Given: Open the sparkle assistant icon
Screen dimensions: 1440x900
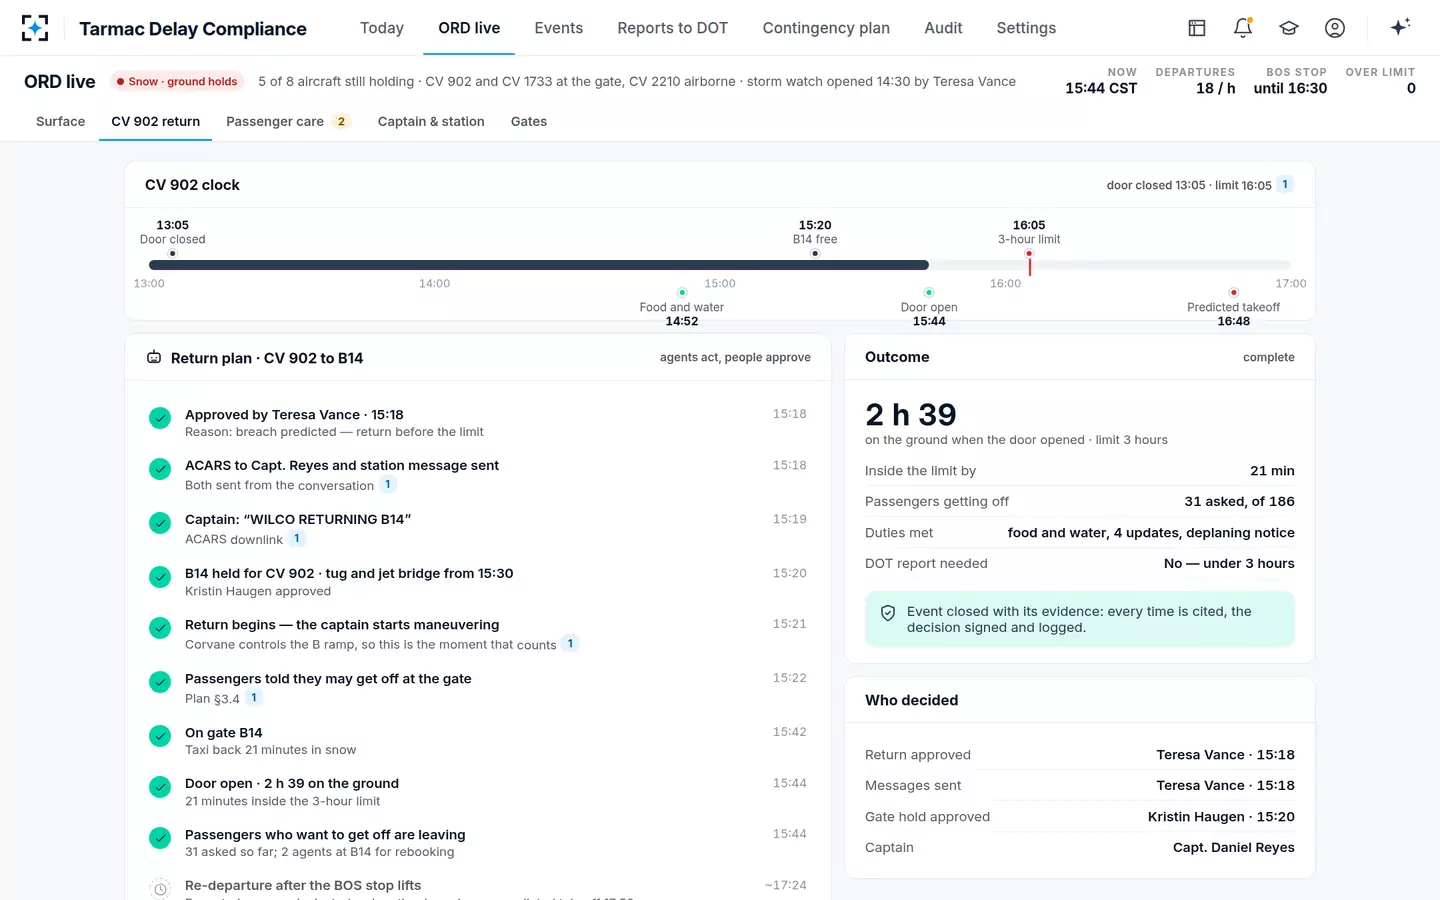Looking at the screenshot, I should point(1400,27).
